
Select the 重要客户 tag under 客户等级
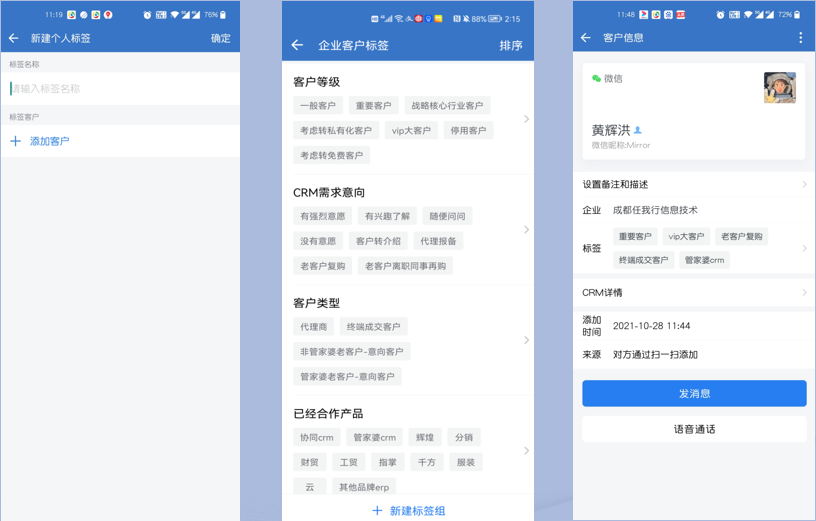373,106
